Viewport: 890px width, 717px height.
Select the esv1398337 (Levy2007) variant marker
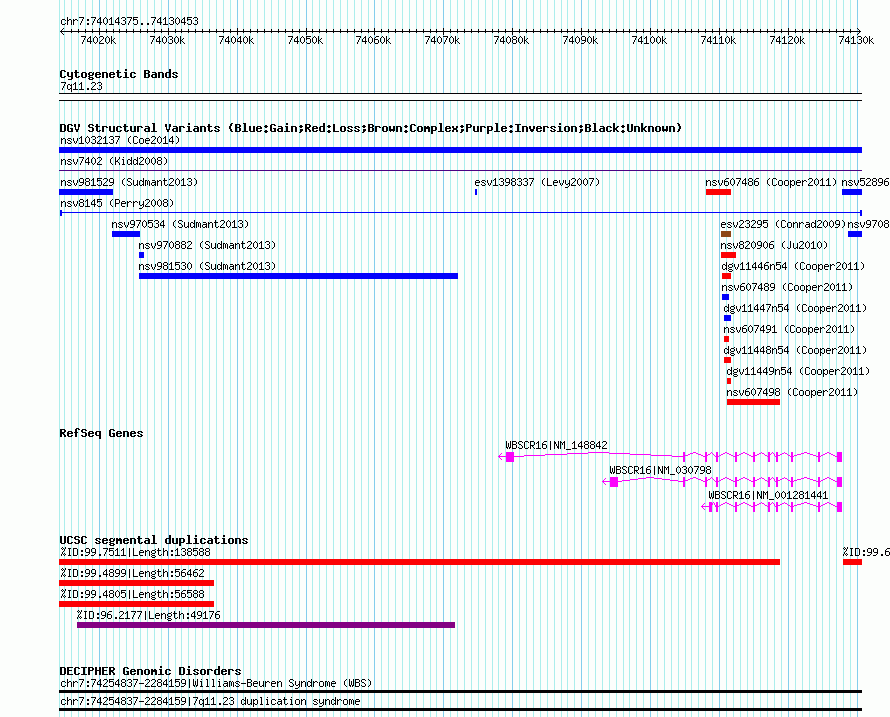[476, 192]
